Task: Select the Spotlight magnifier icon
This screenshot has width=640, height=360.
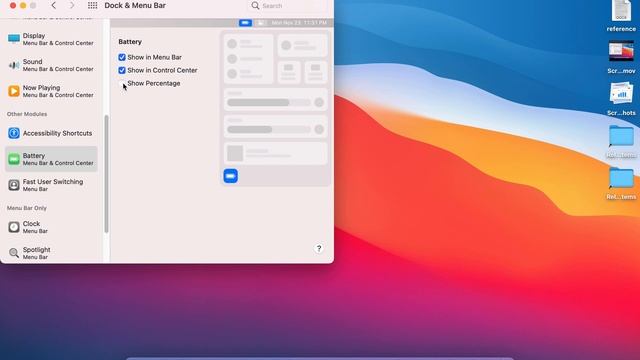Action: tap(14, 253)
